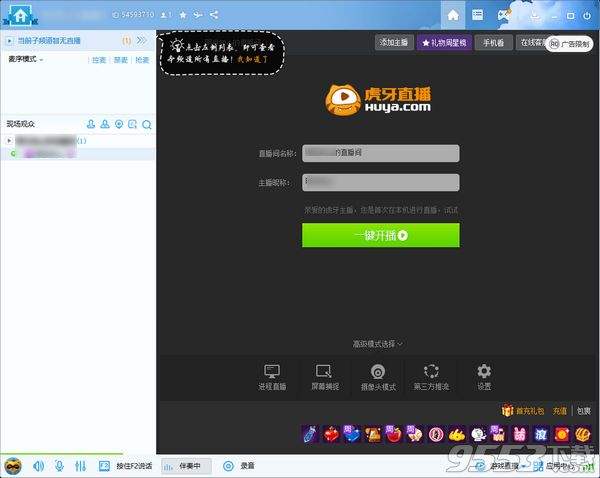Click first person icon in 现场观众 bar

pyautogui.click(x=91, y=124)
